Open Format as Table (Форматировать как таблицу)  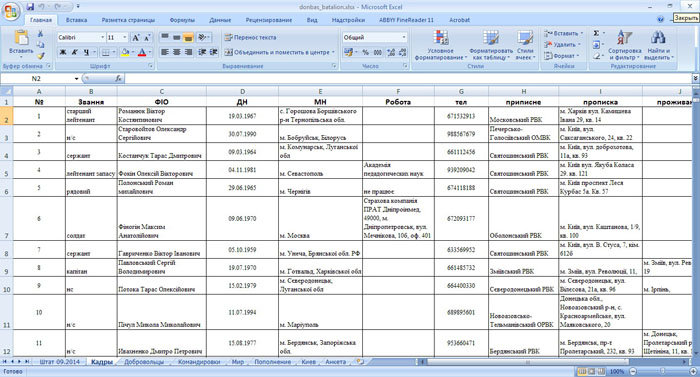pyautogui.click(x=491, y=45)
